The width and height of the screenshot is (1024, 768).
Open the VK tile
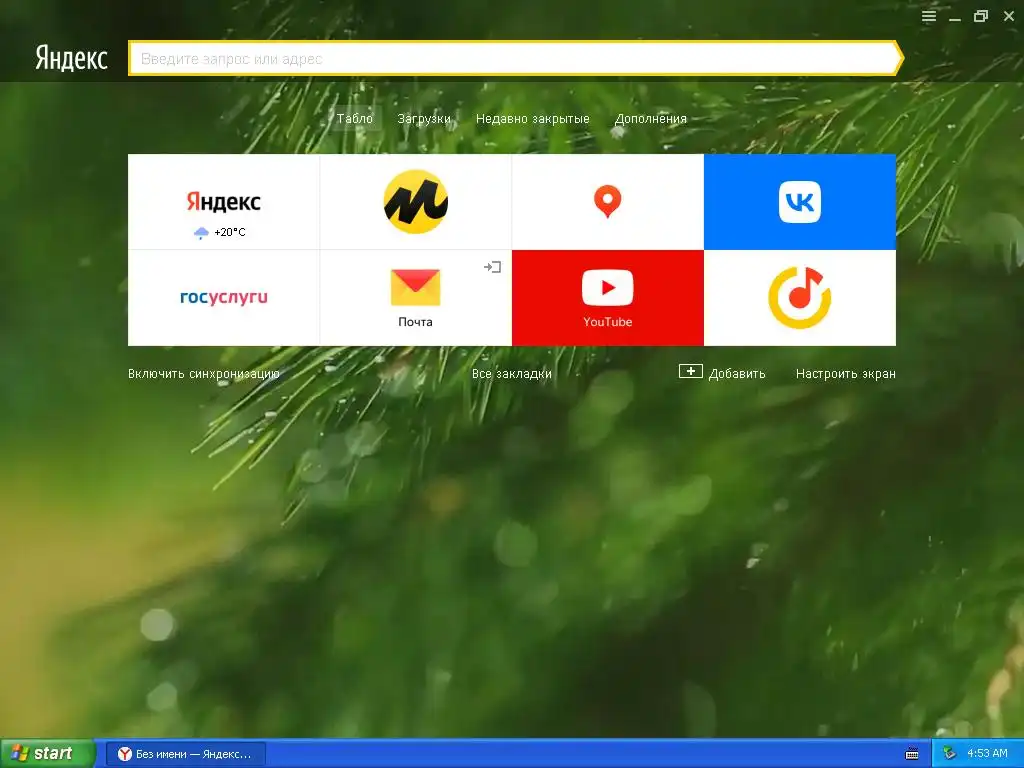point(800,202)
